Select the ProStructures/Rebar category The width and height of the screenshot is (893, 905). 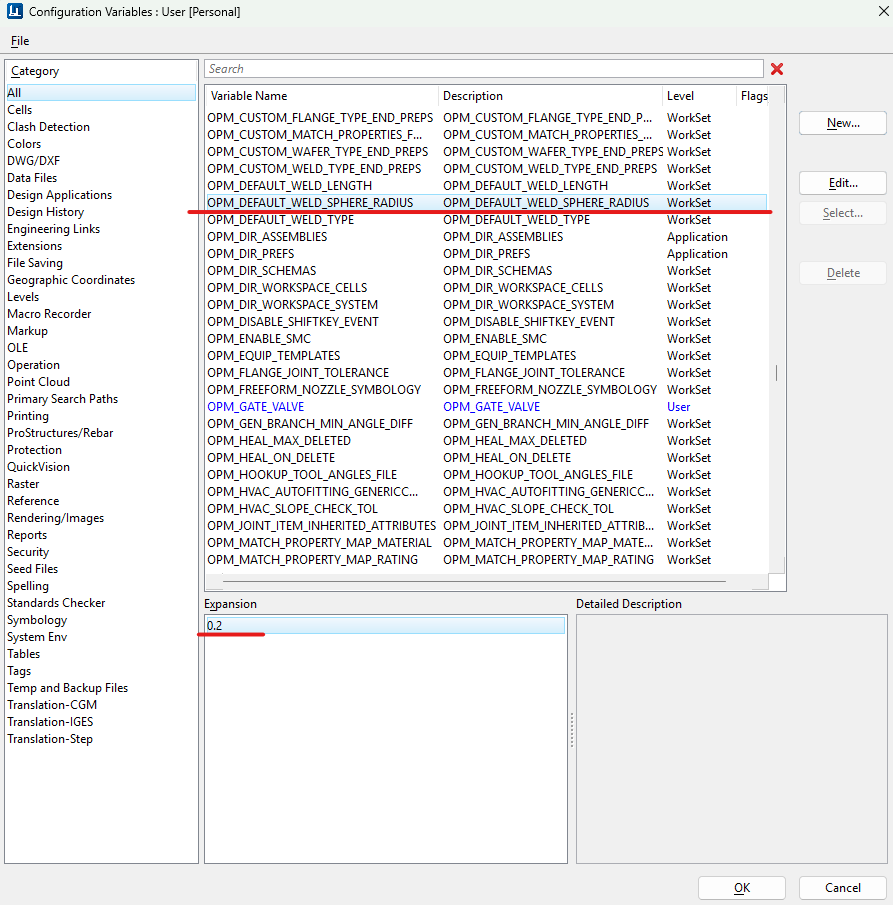pyautogui.click(x=60, y=433)
